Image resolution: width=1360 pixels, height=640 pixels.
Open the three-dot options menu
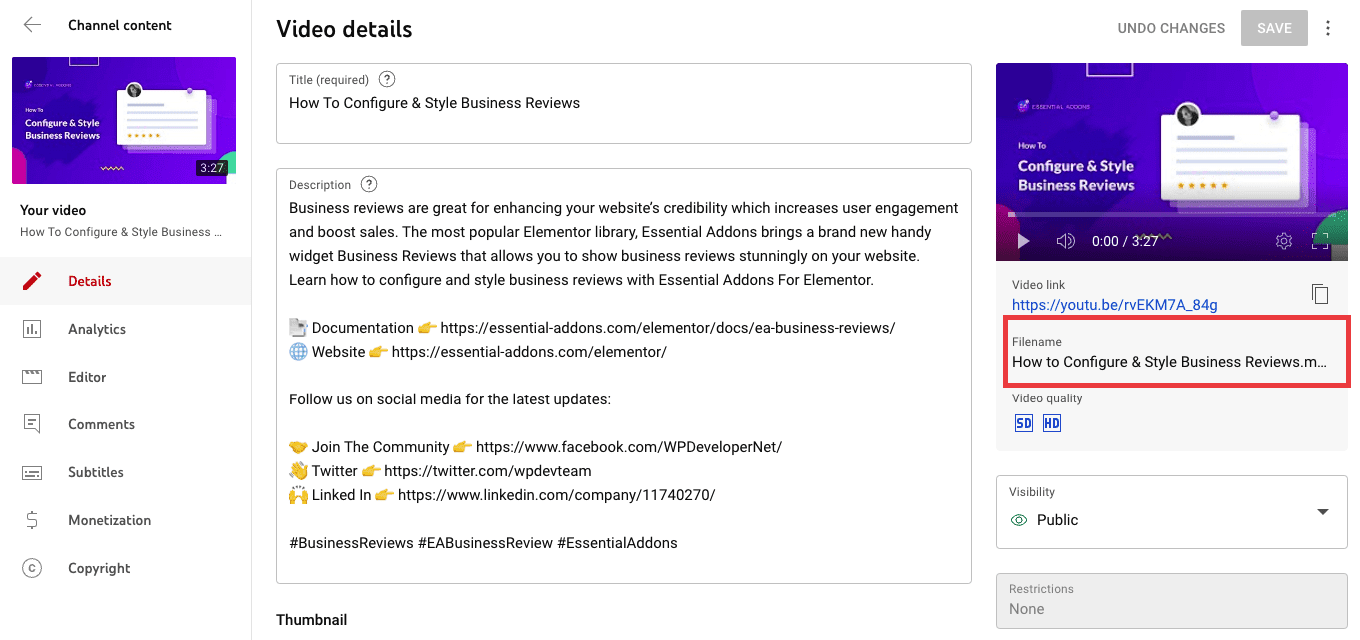pyautogui.click(x=1328, y=28)
